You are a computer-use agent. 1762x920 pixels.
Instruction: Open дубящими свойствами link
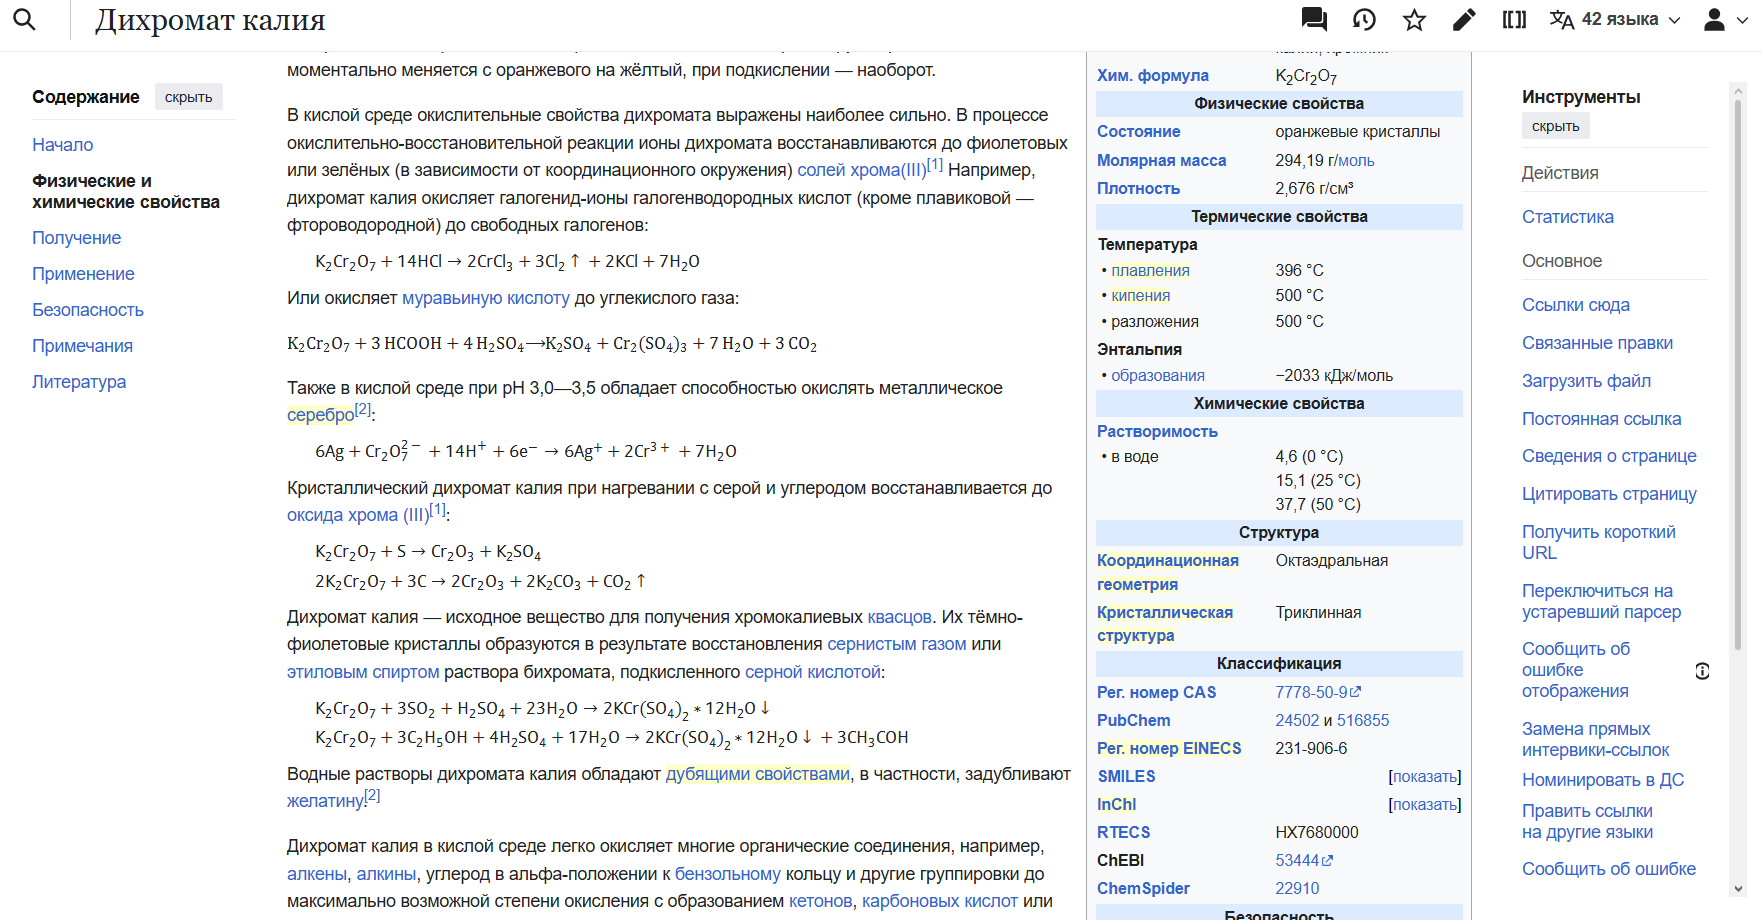coord(758,774)
